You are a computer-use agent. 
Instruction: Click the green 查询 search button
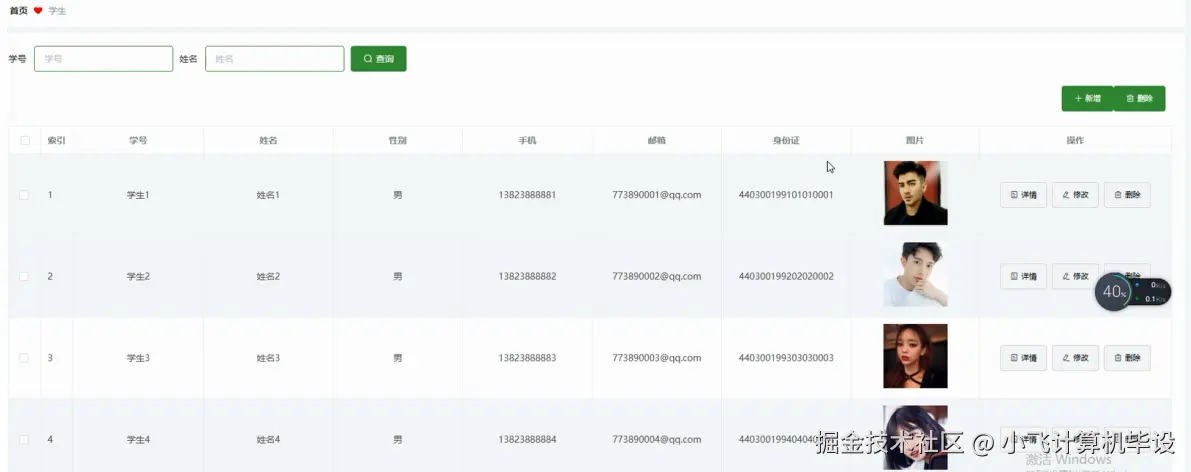pos(378,59)
